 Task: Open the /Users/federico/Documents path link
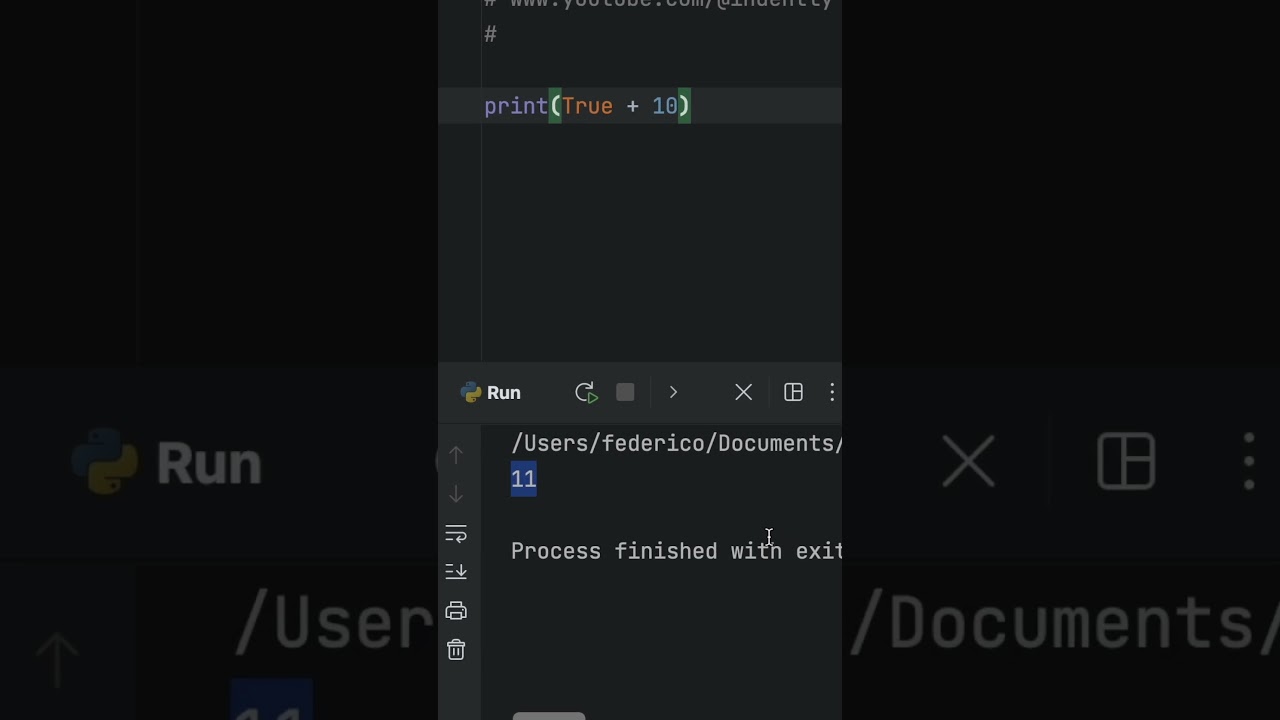pos(677,444)
